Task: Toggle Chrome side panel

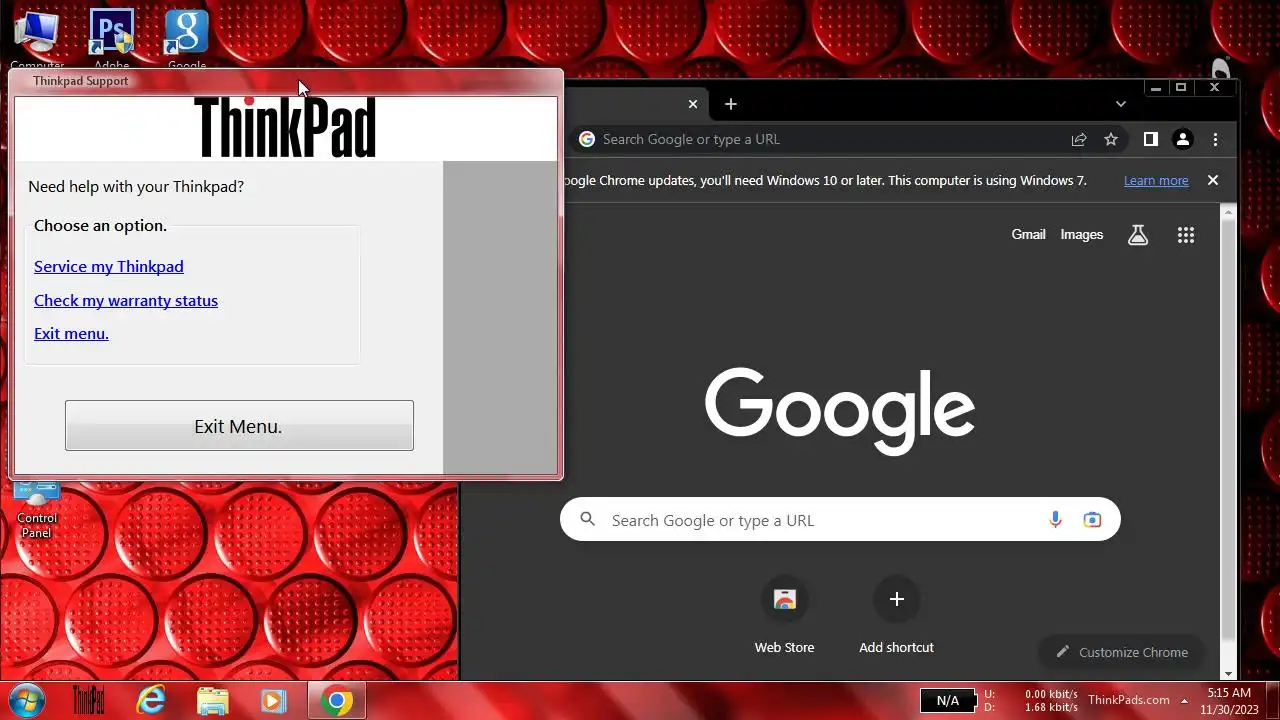Action: [x=1150, y=140]
